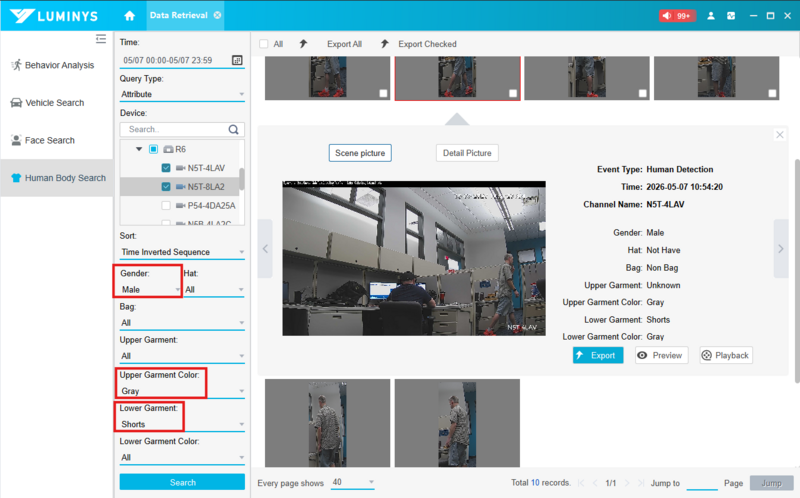Viewport: 800px width, 498px height.
Task: Go to the Home icon
Action: coord(130,16)
